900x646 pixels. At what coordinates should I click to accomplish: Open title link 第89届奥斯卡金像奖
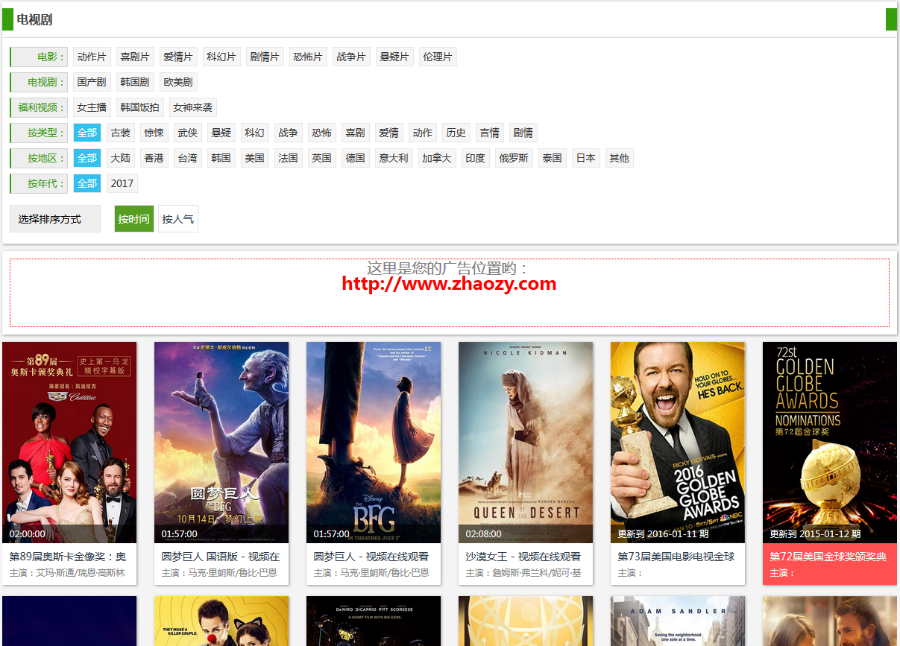click(x=68, y=556)
